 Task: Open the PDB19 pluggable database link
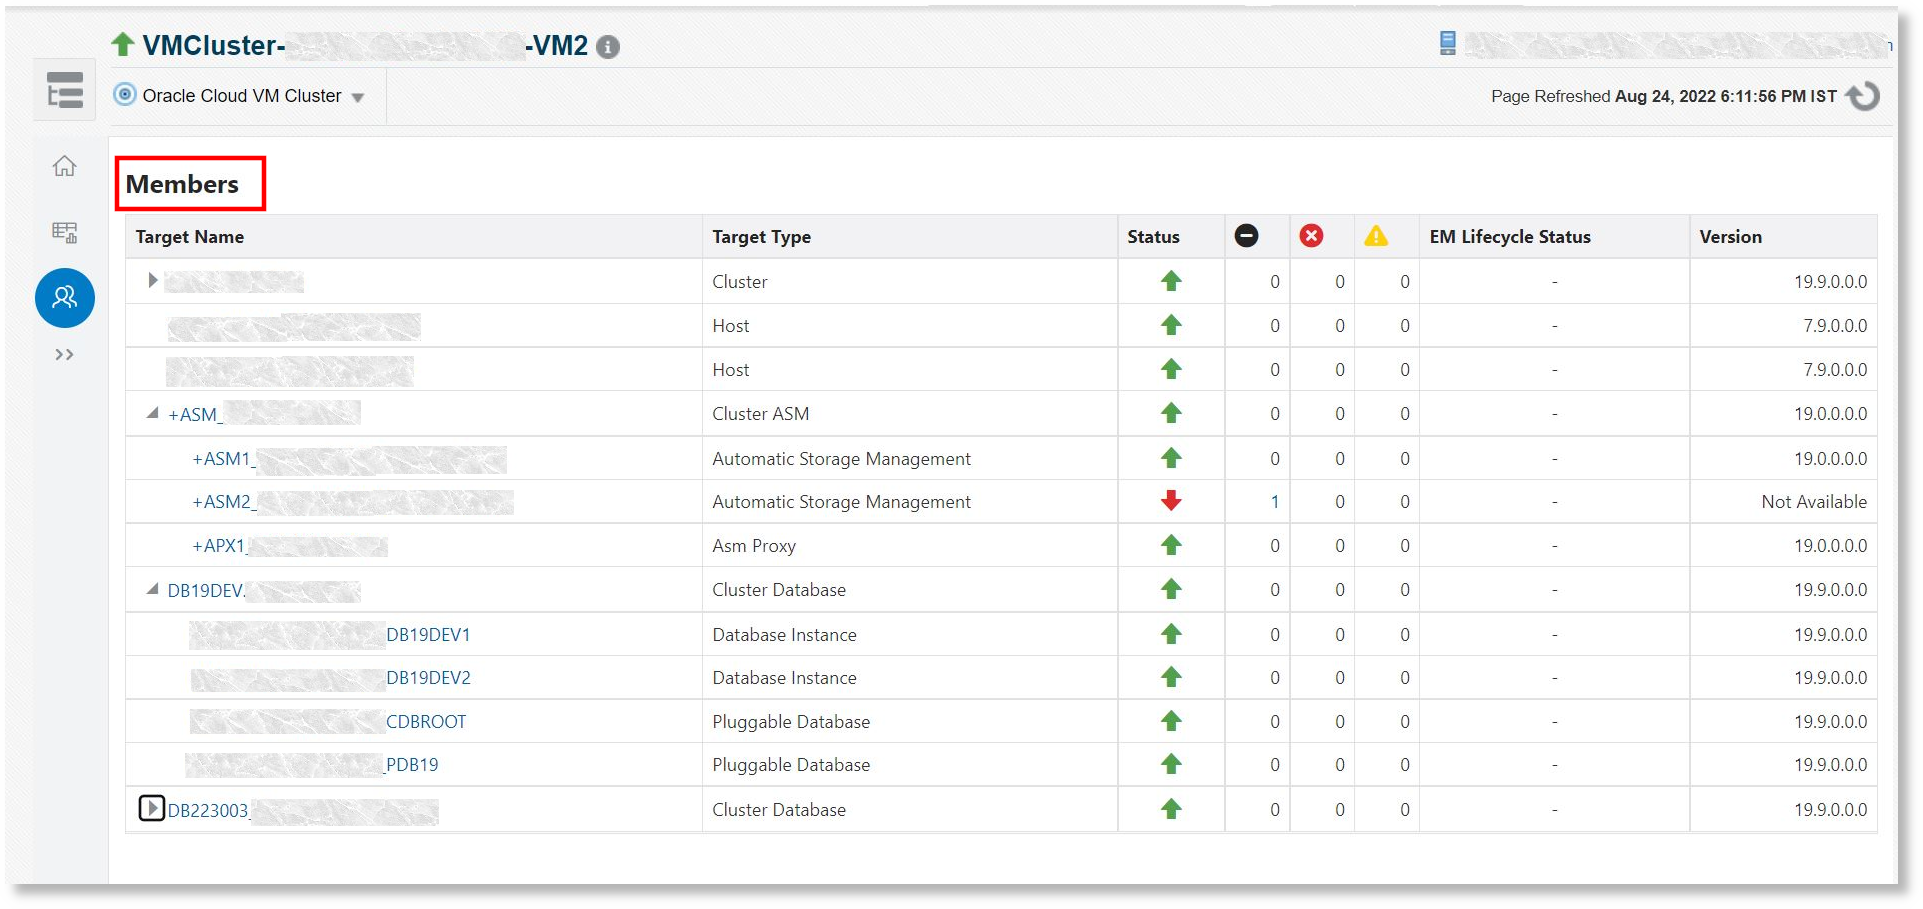pyautogui.click(x=412, y=765)
